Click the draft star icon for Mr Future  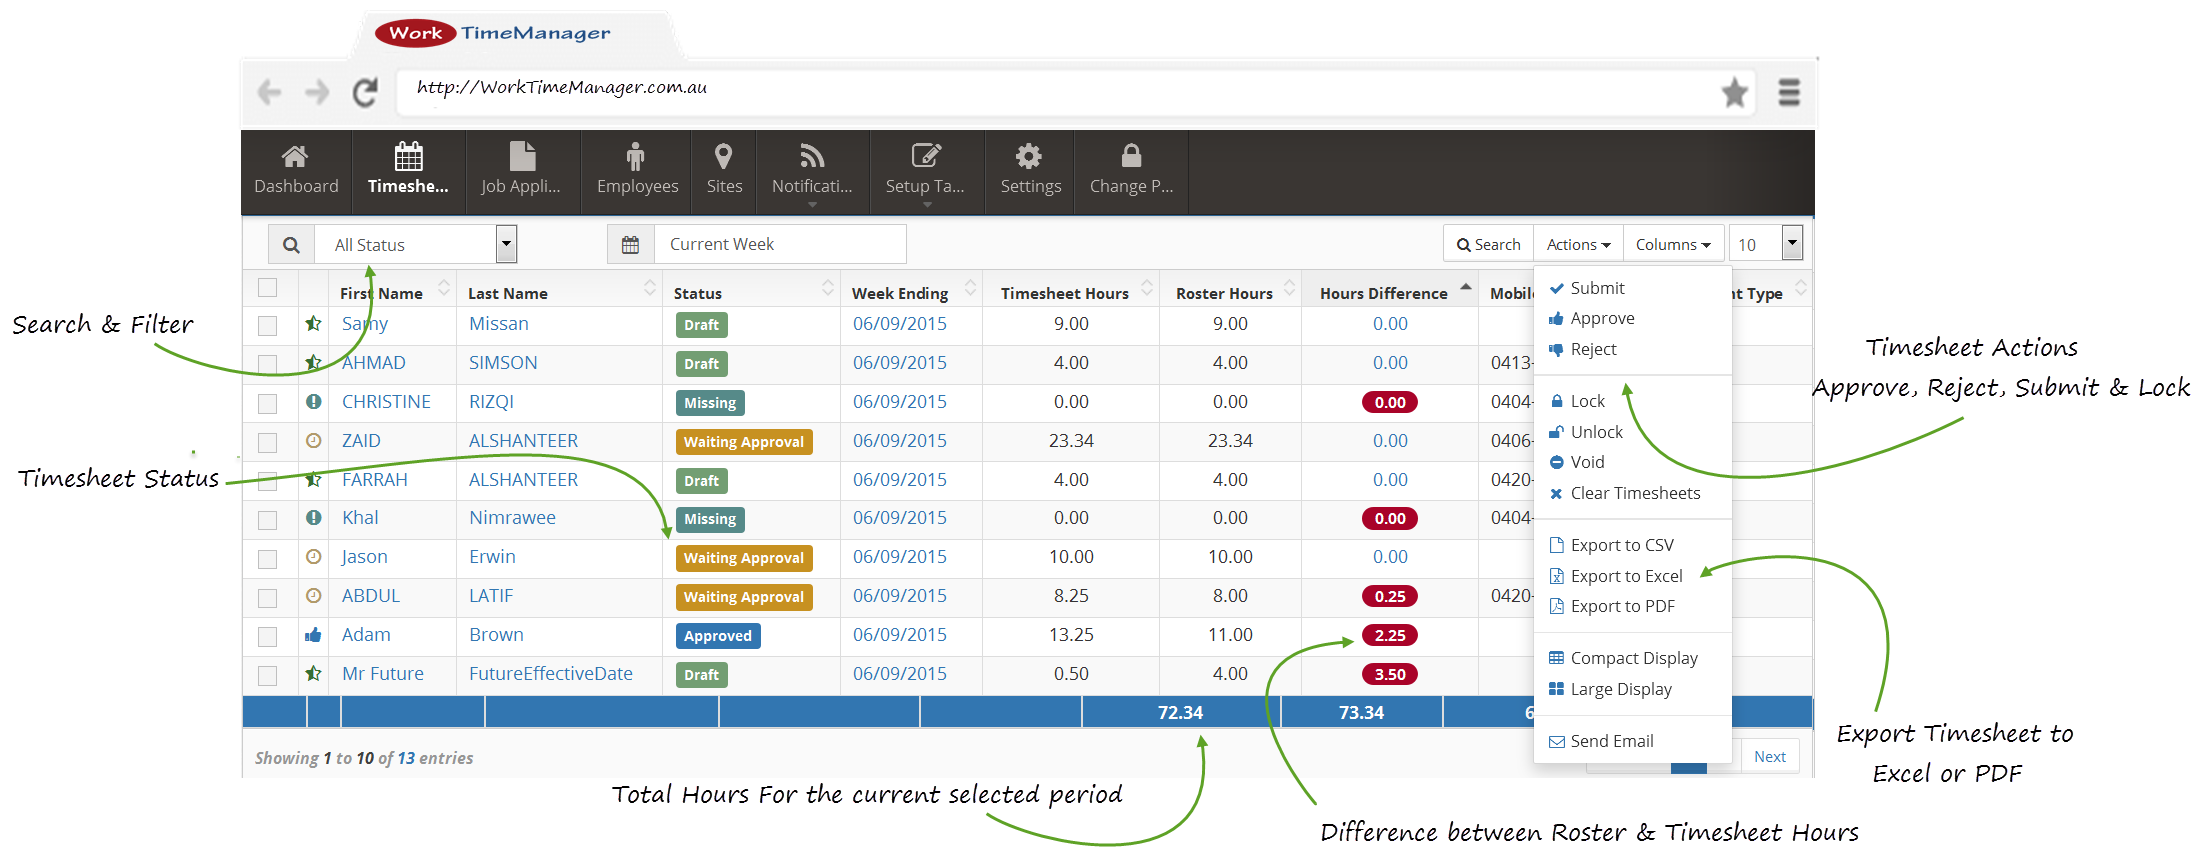tap(313, 673)
